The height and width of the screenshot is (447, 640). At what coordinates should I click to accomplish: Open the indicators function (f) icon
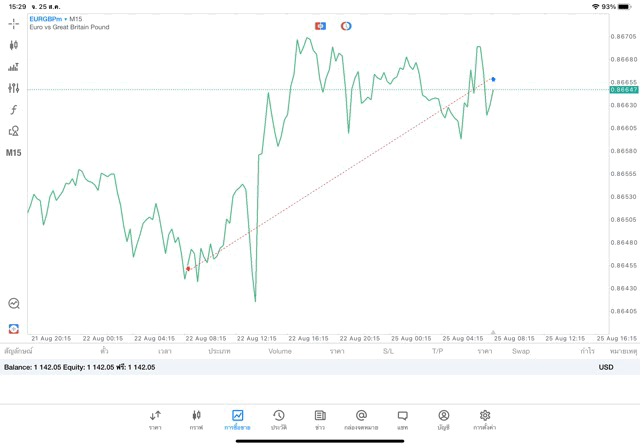[x=13, y=110]
